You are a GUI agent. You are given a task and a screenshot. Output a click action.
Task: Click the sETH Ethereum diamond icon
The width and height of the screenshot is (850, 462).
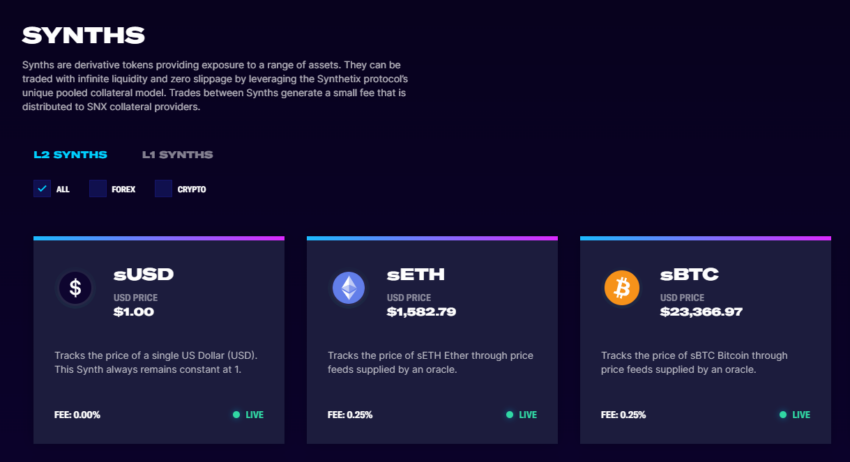(349, 287)
